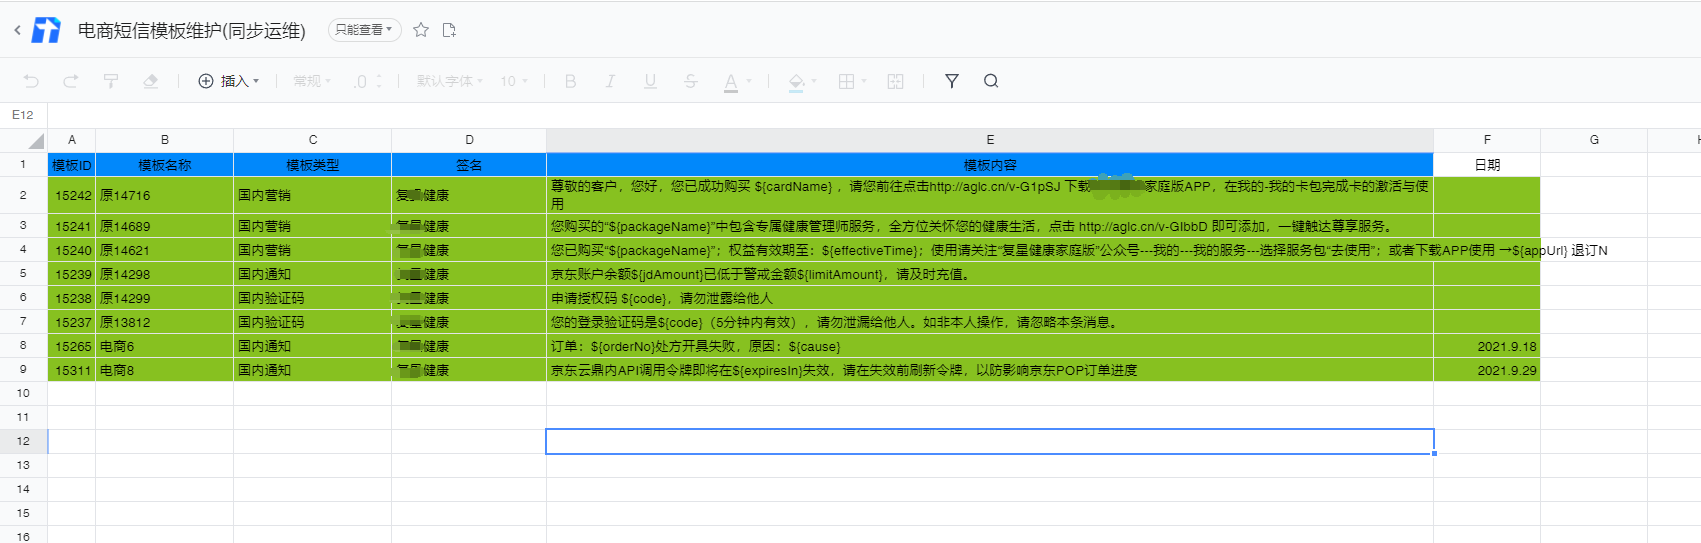Screen dimensions: 1701x543
Task: Click the decimal places stepper
Action: 367,81
